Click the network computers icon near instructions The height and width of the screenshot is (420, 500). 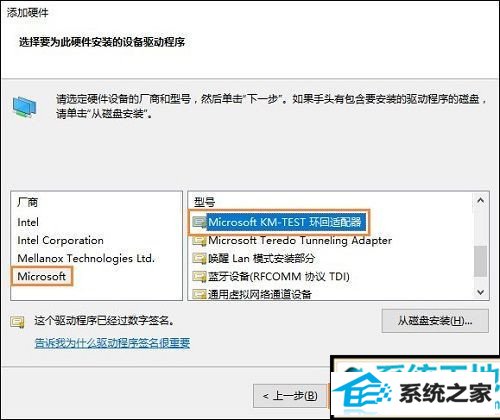(24, 107)
